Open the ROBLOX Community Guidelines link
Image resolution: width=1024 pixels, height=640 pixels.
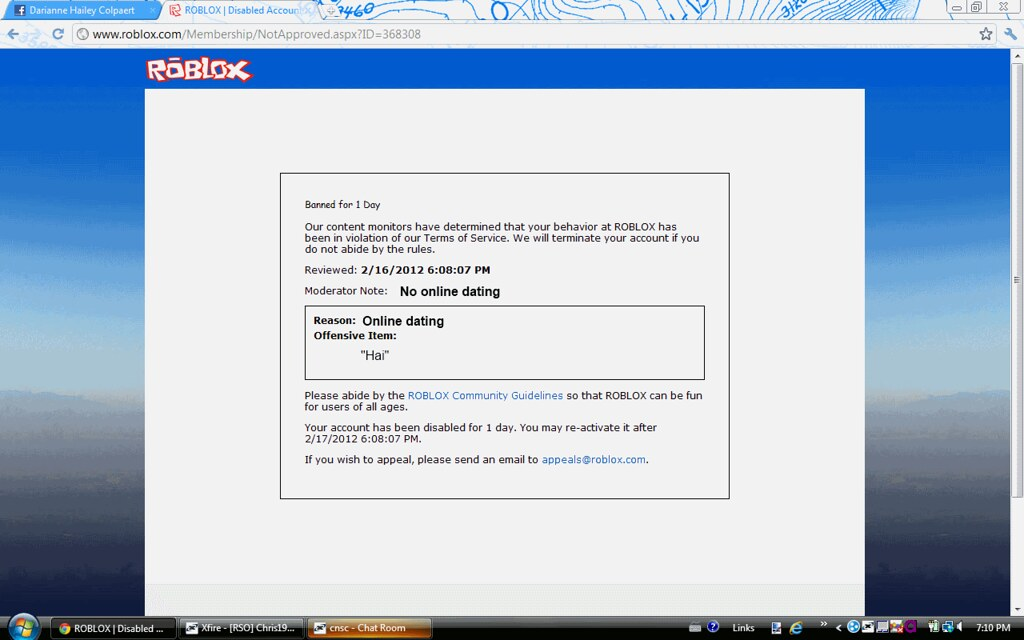(x=485, y=395)
